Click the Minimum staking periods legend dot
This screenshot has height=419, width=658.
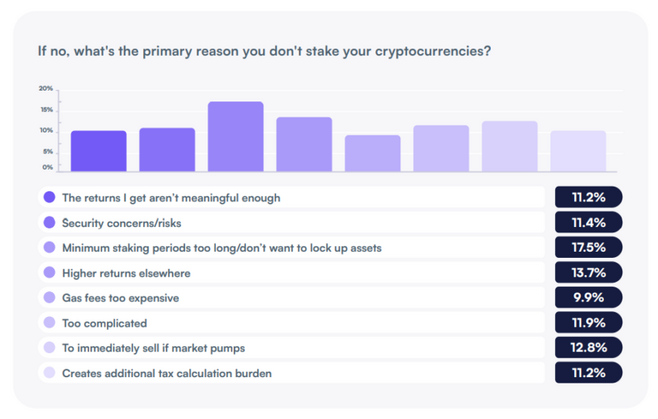click(50, 247)
